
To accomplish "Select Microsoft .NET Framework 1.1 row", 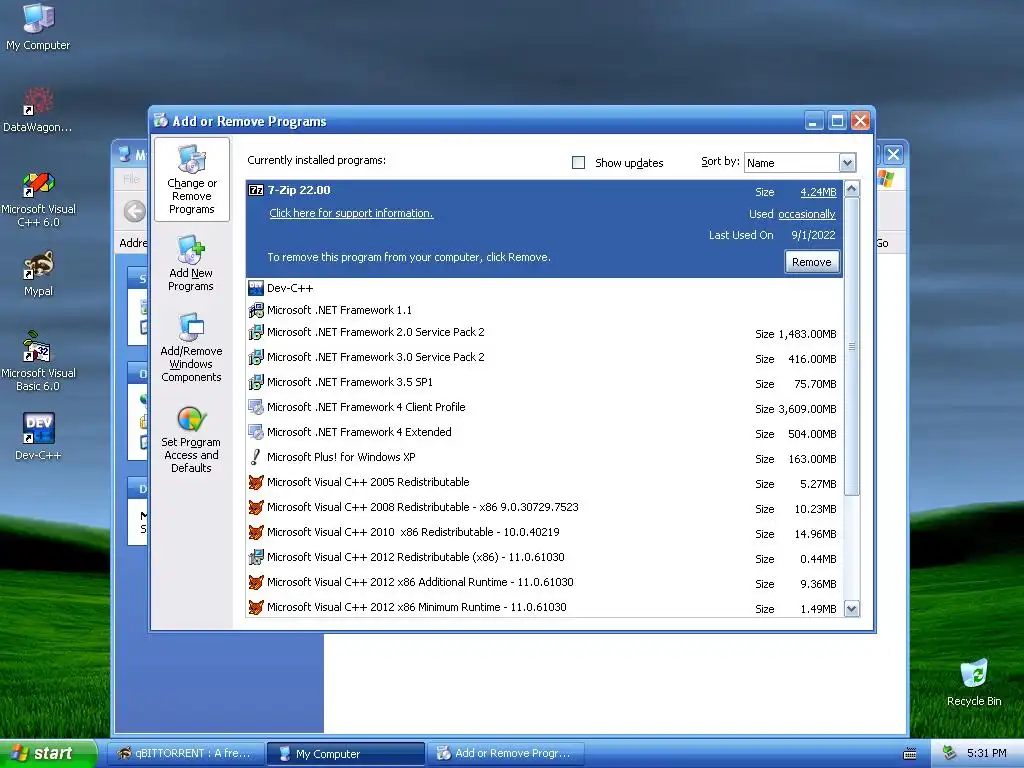I will tap(545, 310).
